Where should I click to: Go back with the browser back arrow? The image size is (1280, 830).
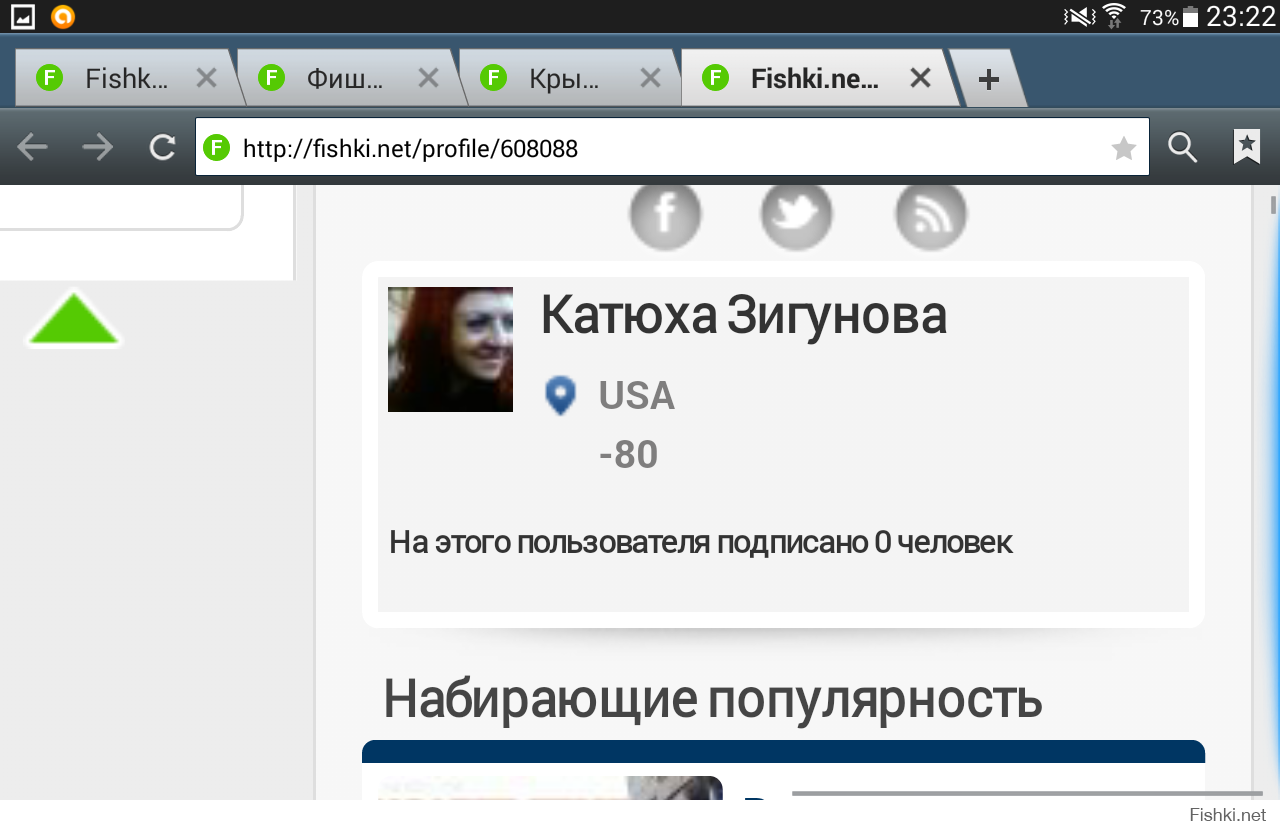click(33, 148)
